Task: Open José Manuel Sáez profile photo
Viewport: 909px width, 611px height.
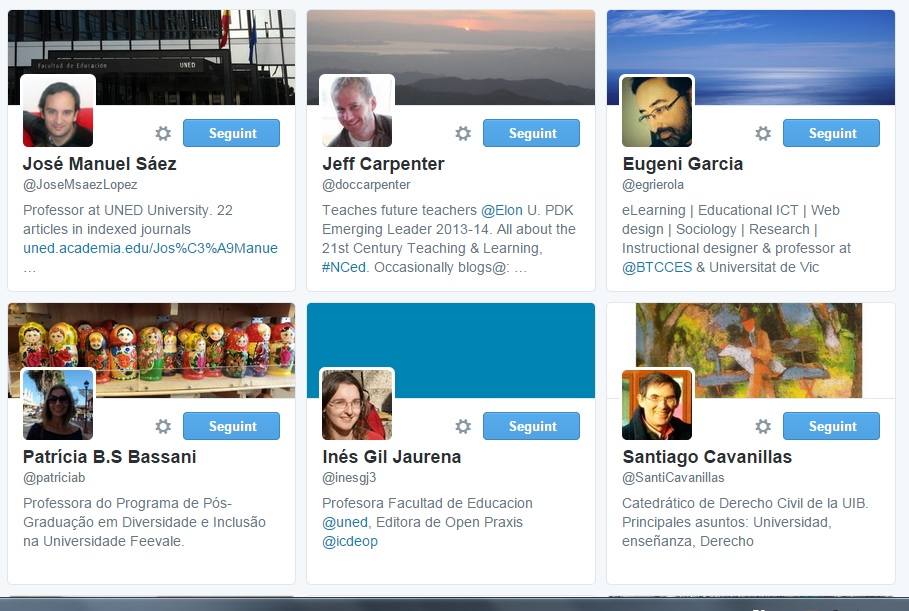Action: (58, 111)
